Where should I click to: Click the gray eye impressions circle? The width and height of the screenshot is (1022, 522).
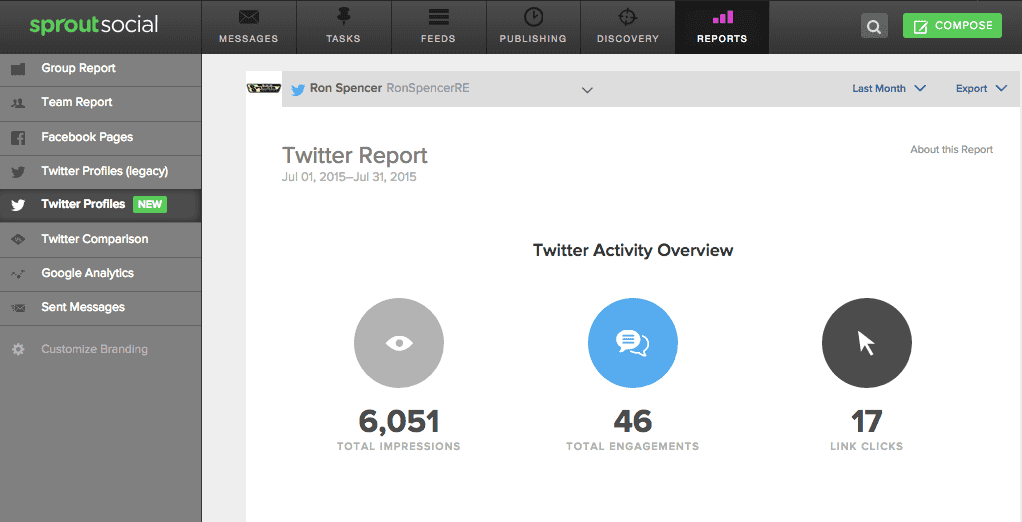point(399,343)
